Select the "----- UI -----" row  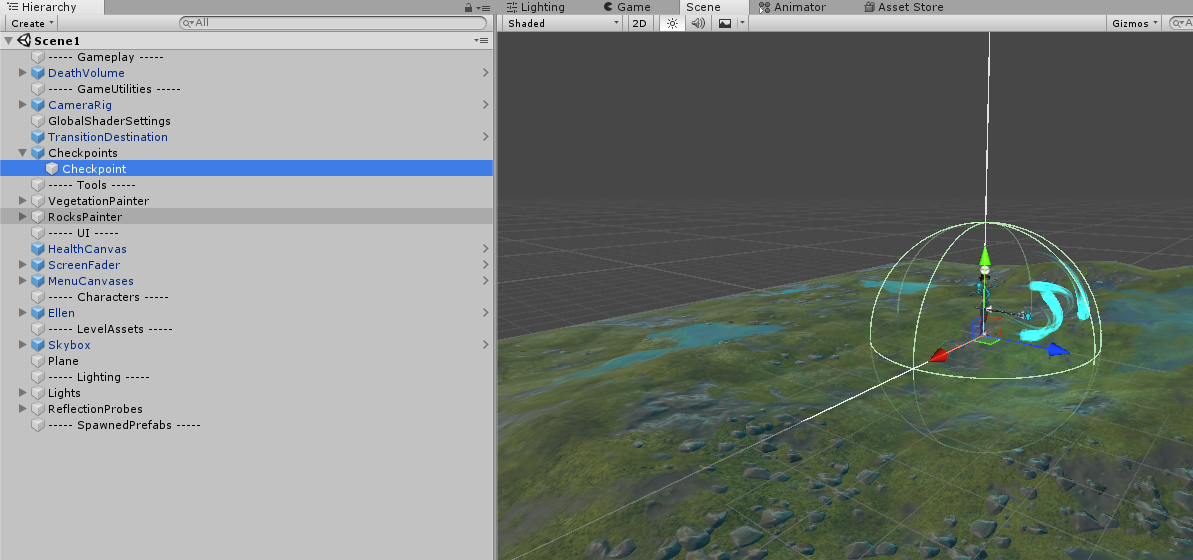(247, 233)
